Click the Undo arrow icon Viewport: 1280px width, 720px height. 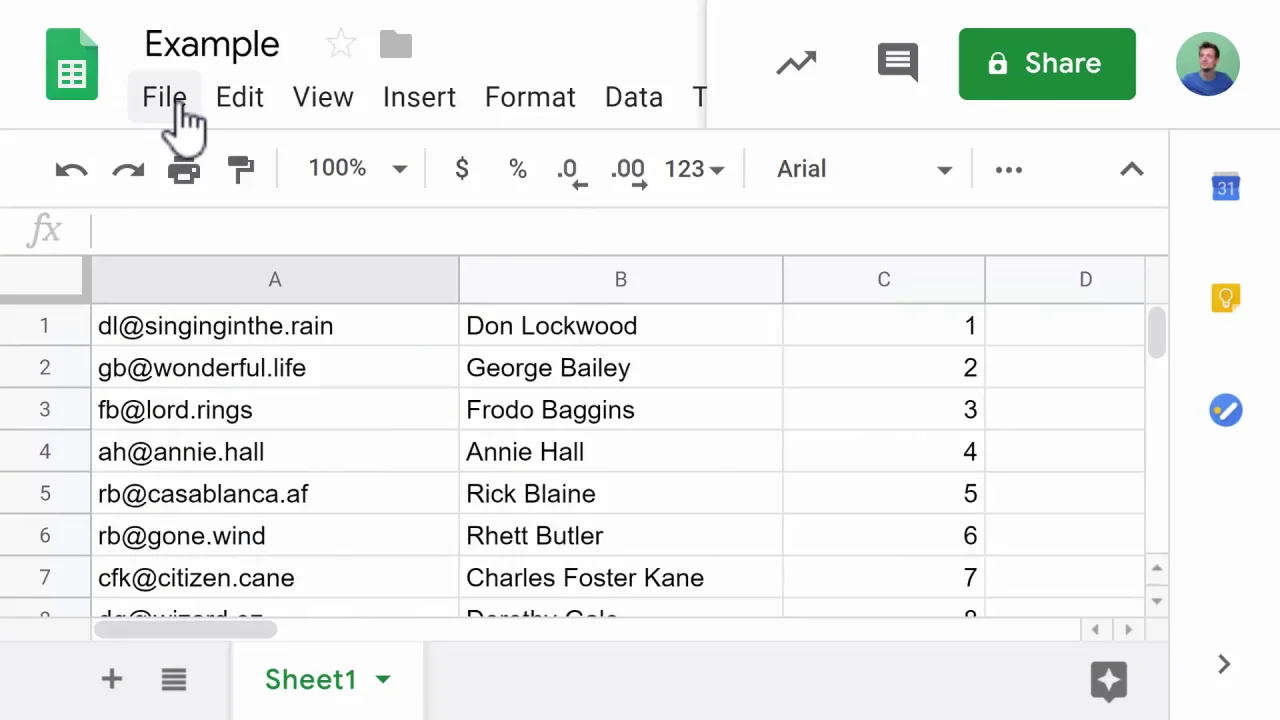click(x=71, y=170)
